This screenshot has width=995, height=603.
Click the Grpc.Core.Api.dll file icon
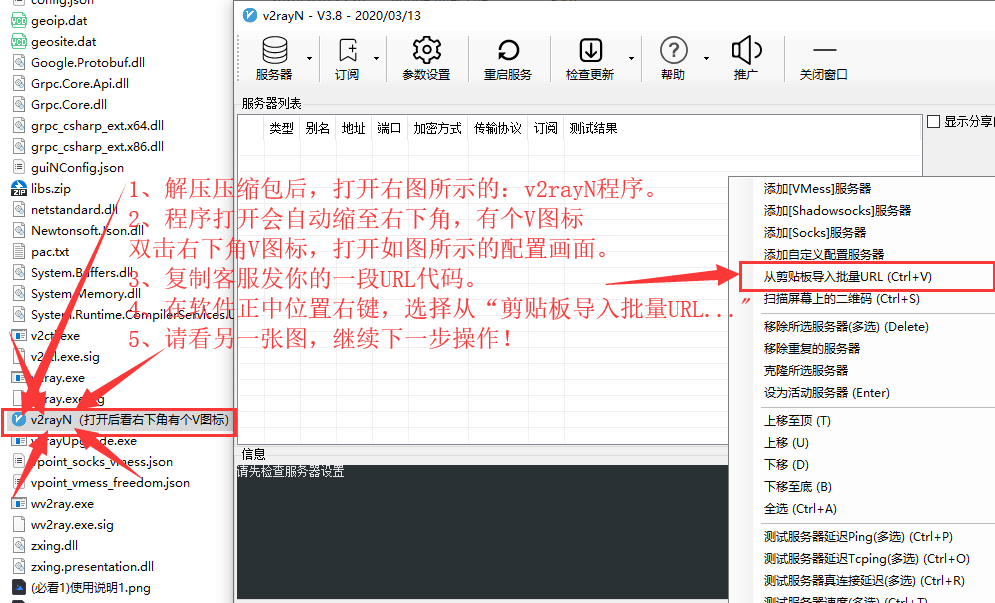click(18, 84)
